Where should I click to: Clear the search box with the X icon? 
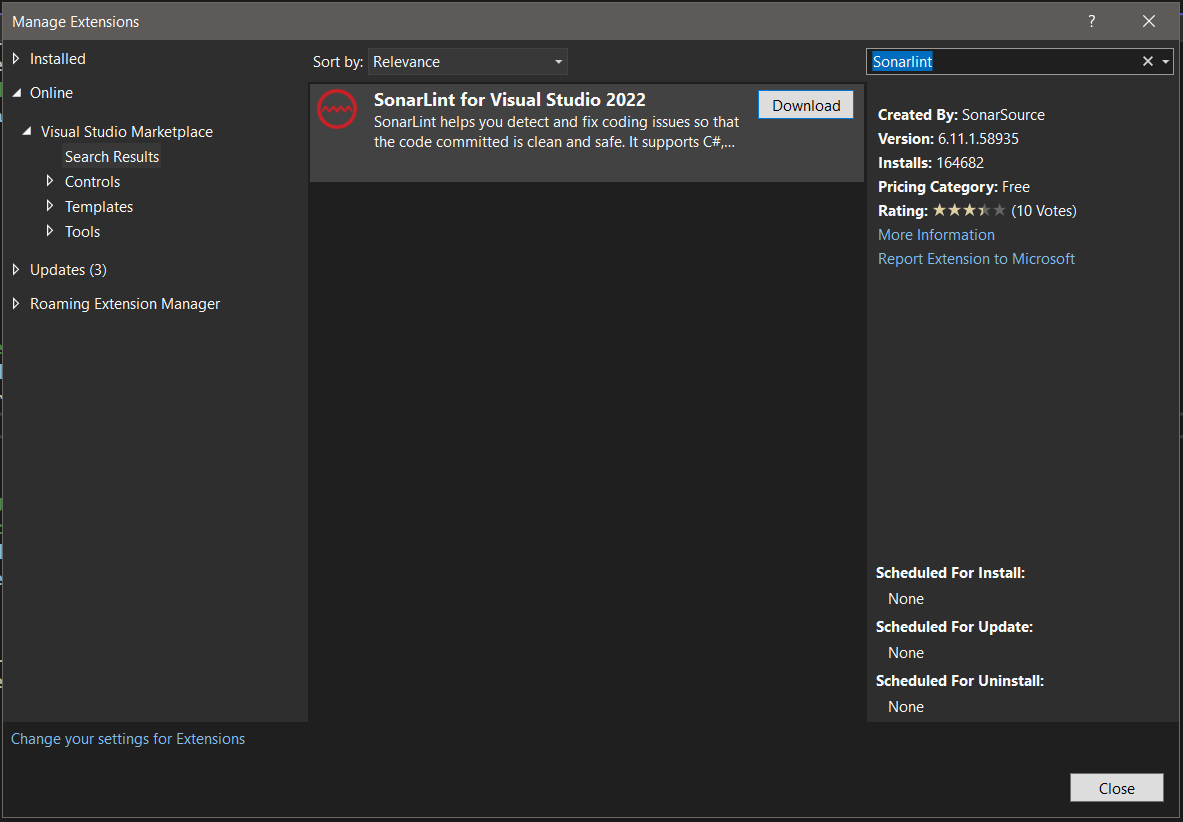tap(1148, 61)
